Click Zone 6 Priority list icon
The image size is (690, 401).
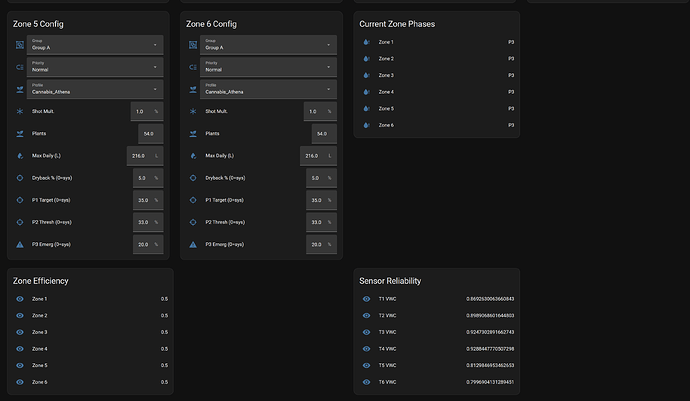193,67
